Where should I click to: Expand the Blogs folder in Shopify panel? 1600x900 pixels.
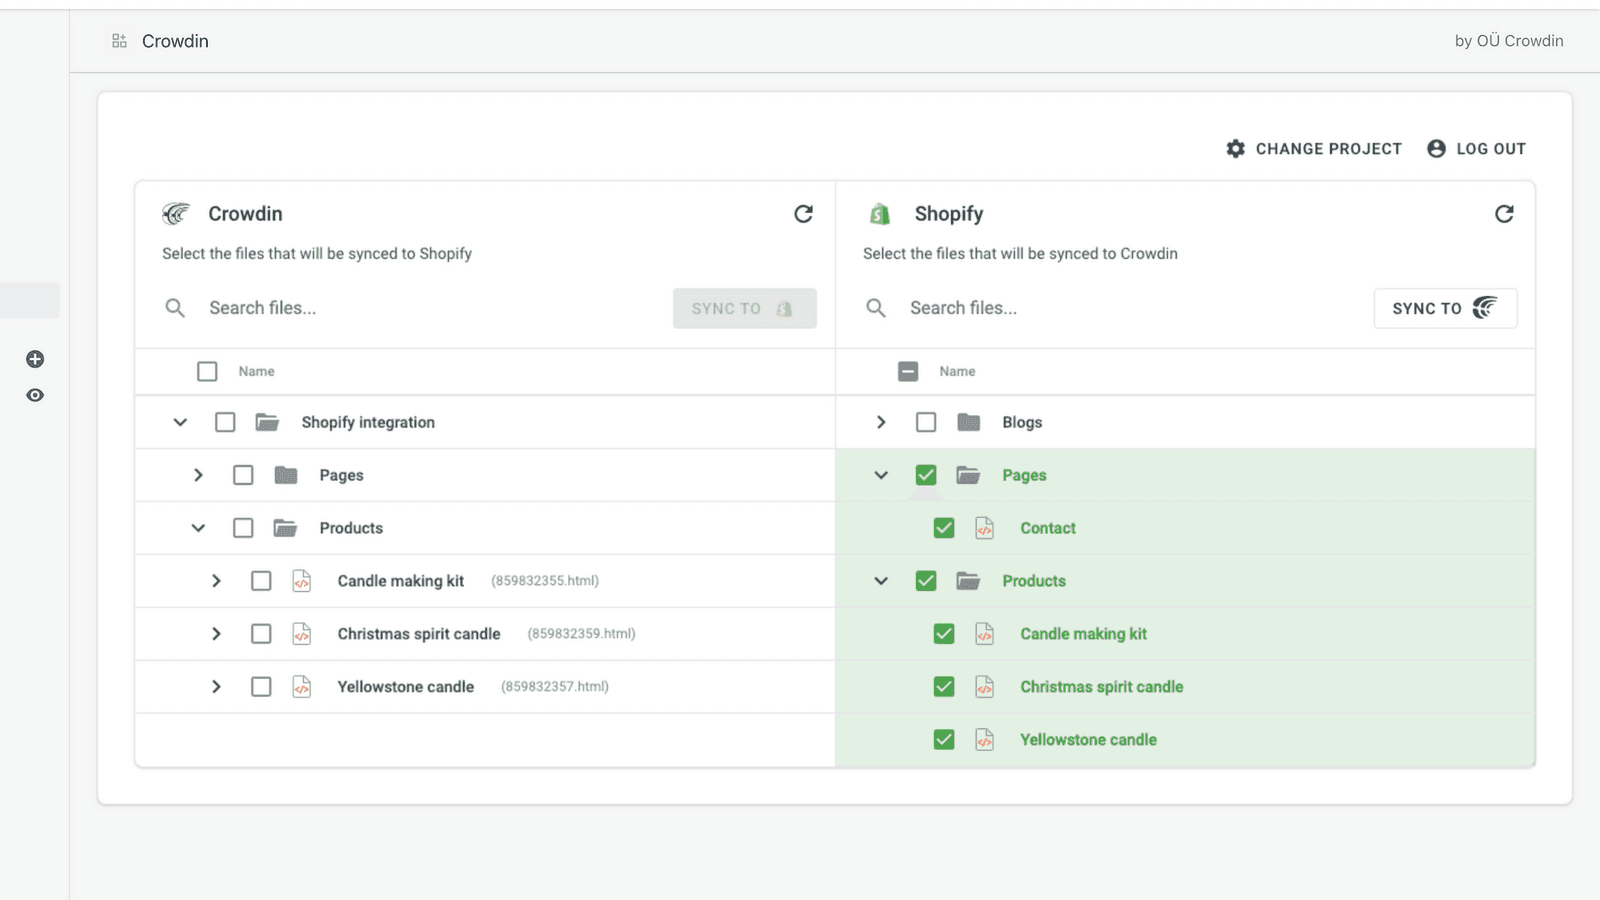[x=881, y=422]
